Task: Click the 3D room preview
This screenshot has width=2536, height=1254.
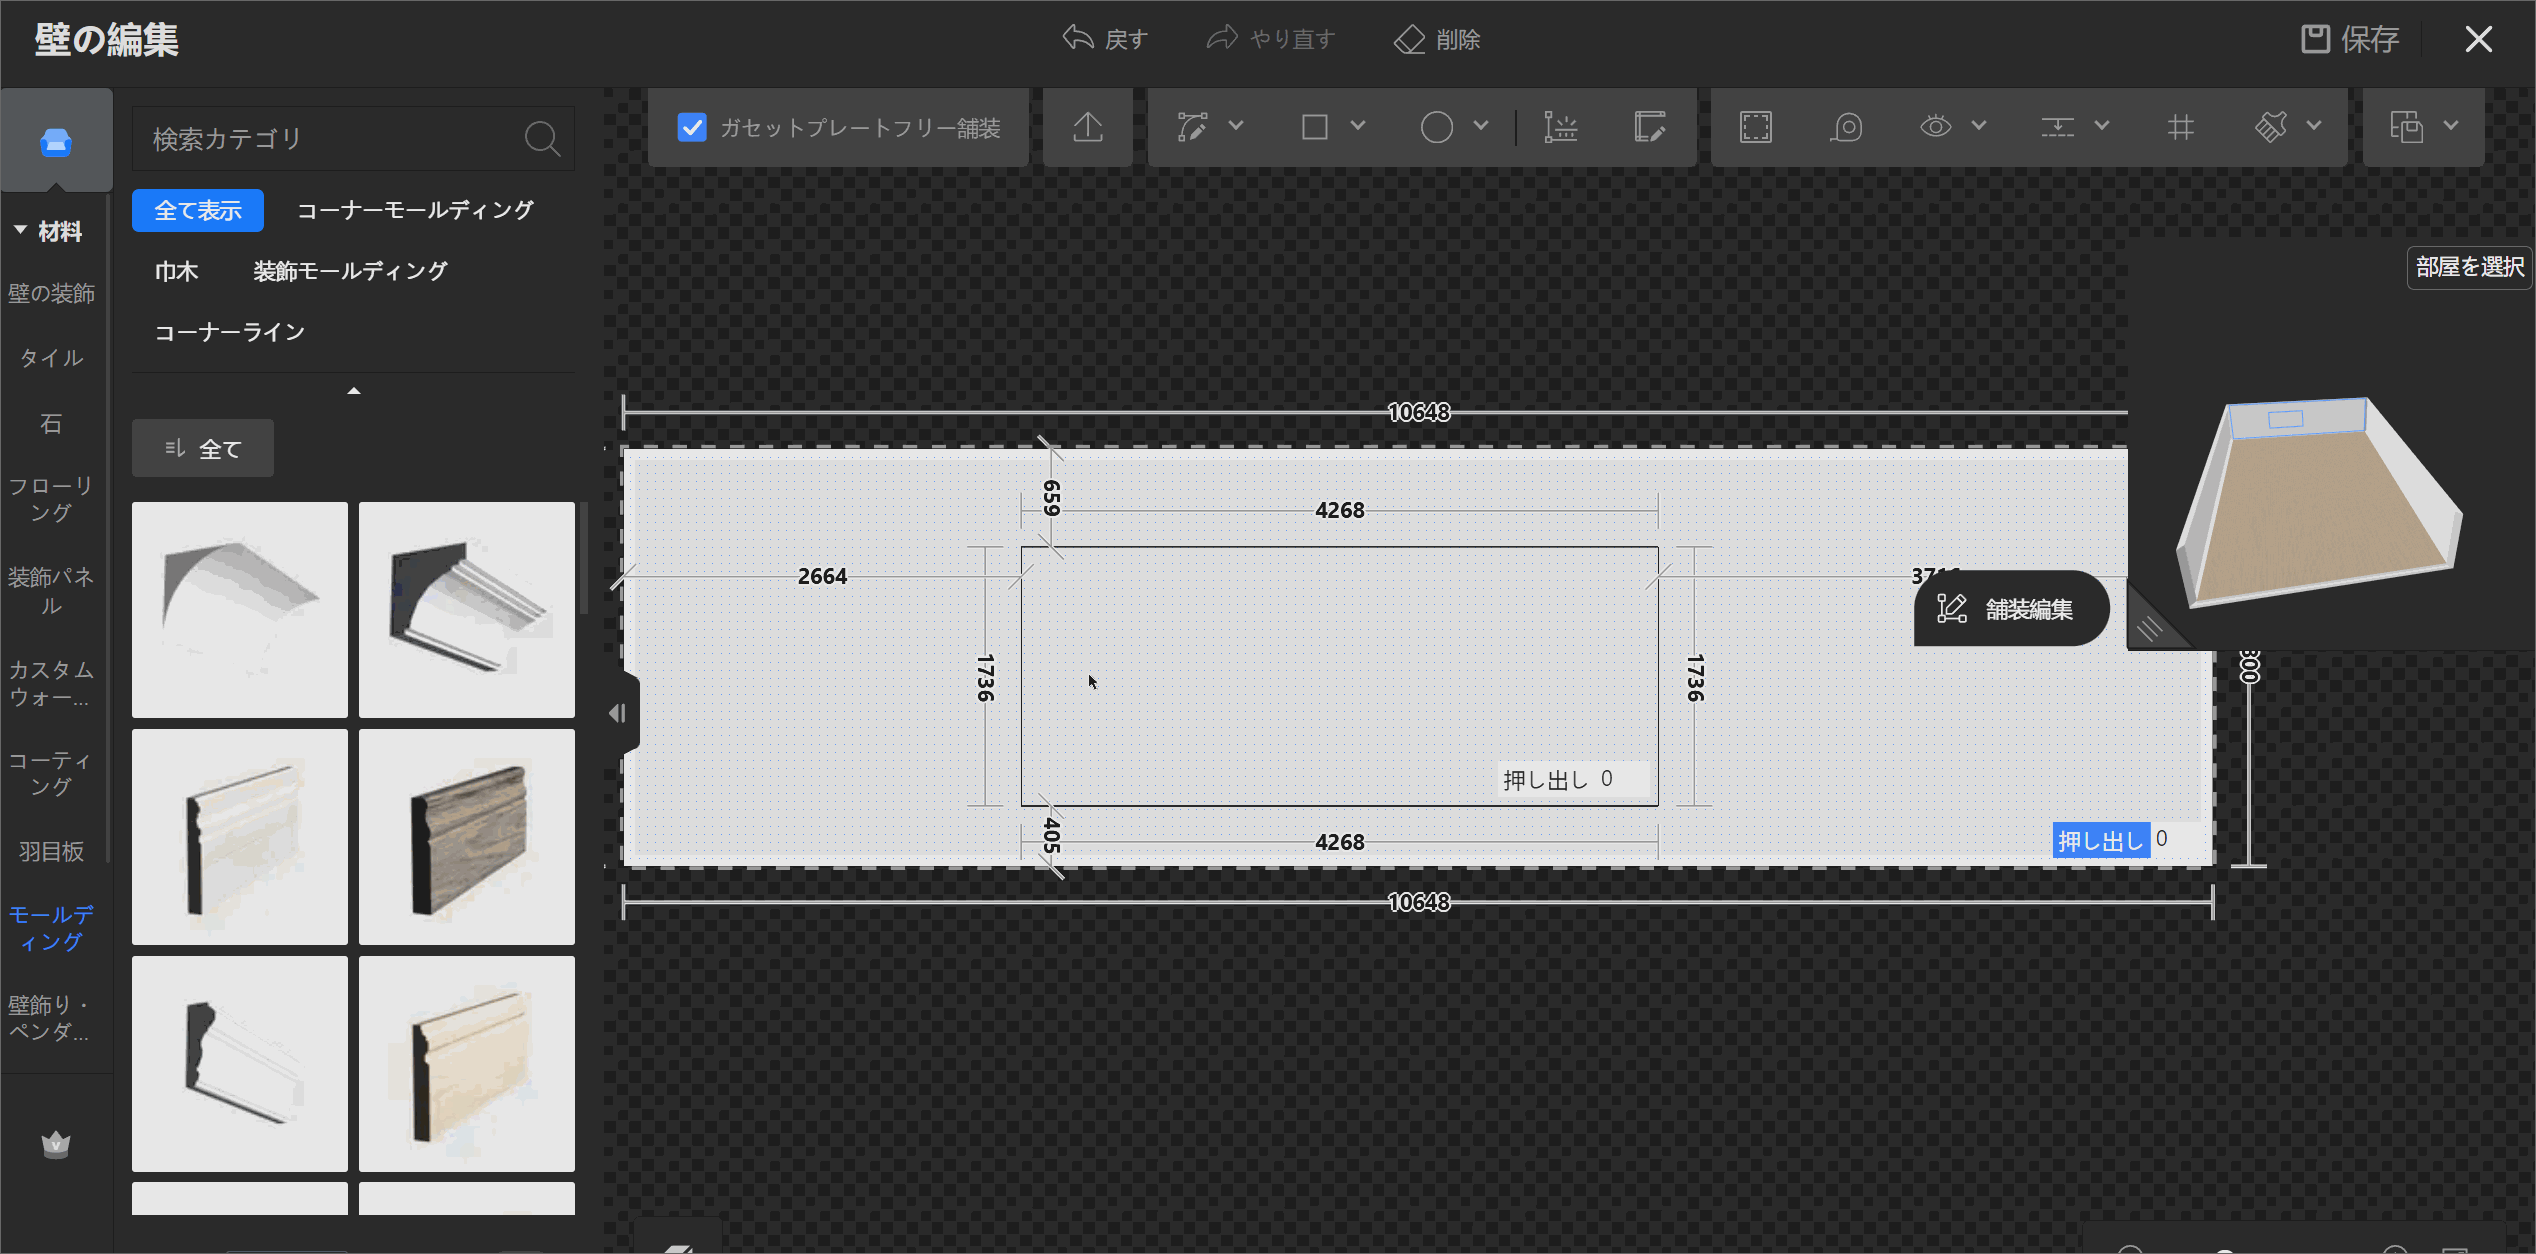Action: pyautogui.click(x=2320, y=502)
